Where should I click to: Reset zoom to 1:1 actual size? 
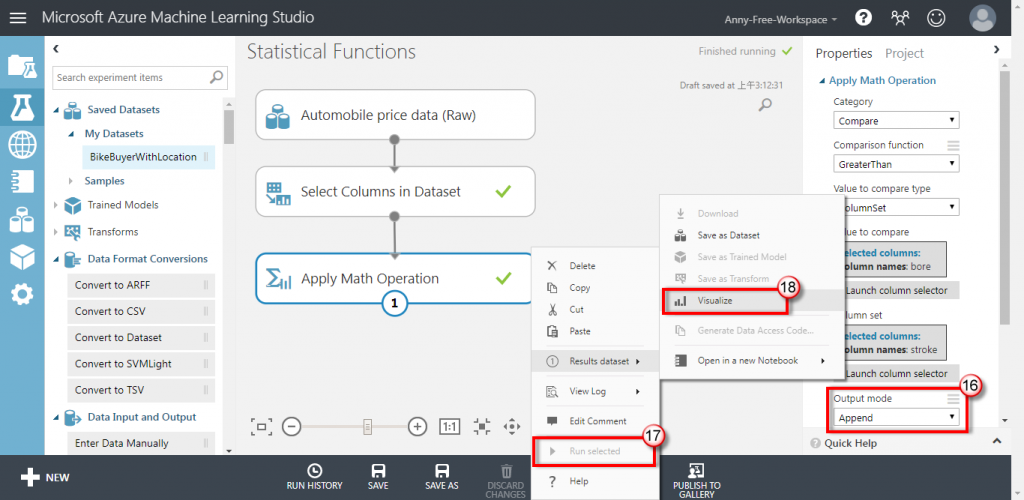[x=449, y=427]
